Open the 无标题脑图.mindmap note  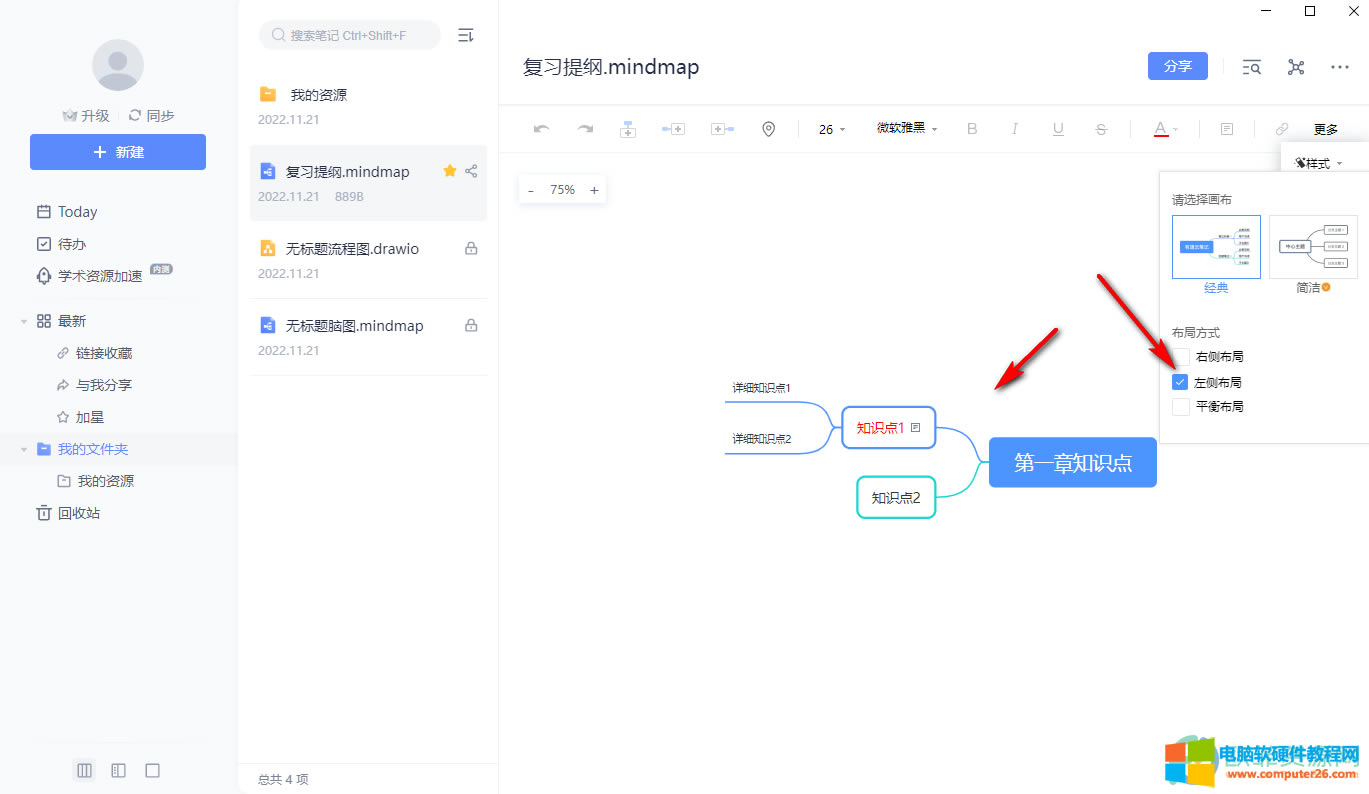(368, 337)
